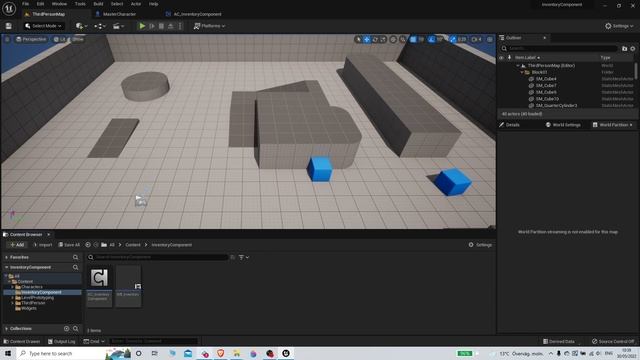Click the Stop play button
640x360 pixels.
161,26
